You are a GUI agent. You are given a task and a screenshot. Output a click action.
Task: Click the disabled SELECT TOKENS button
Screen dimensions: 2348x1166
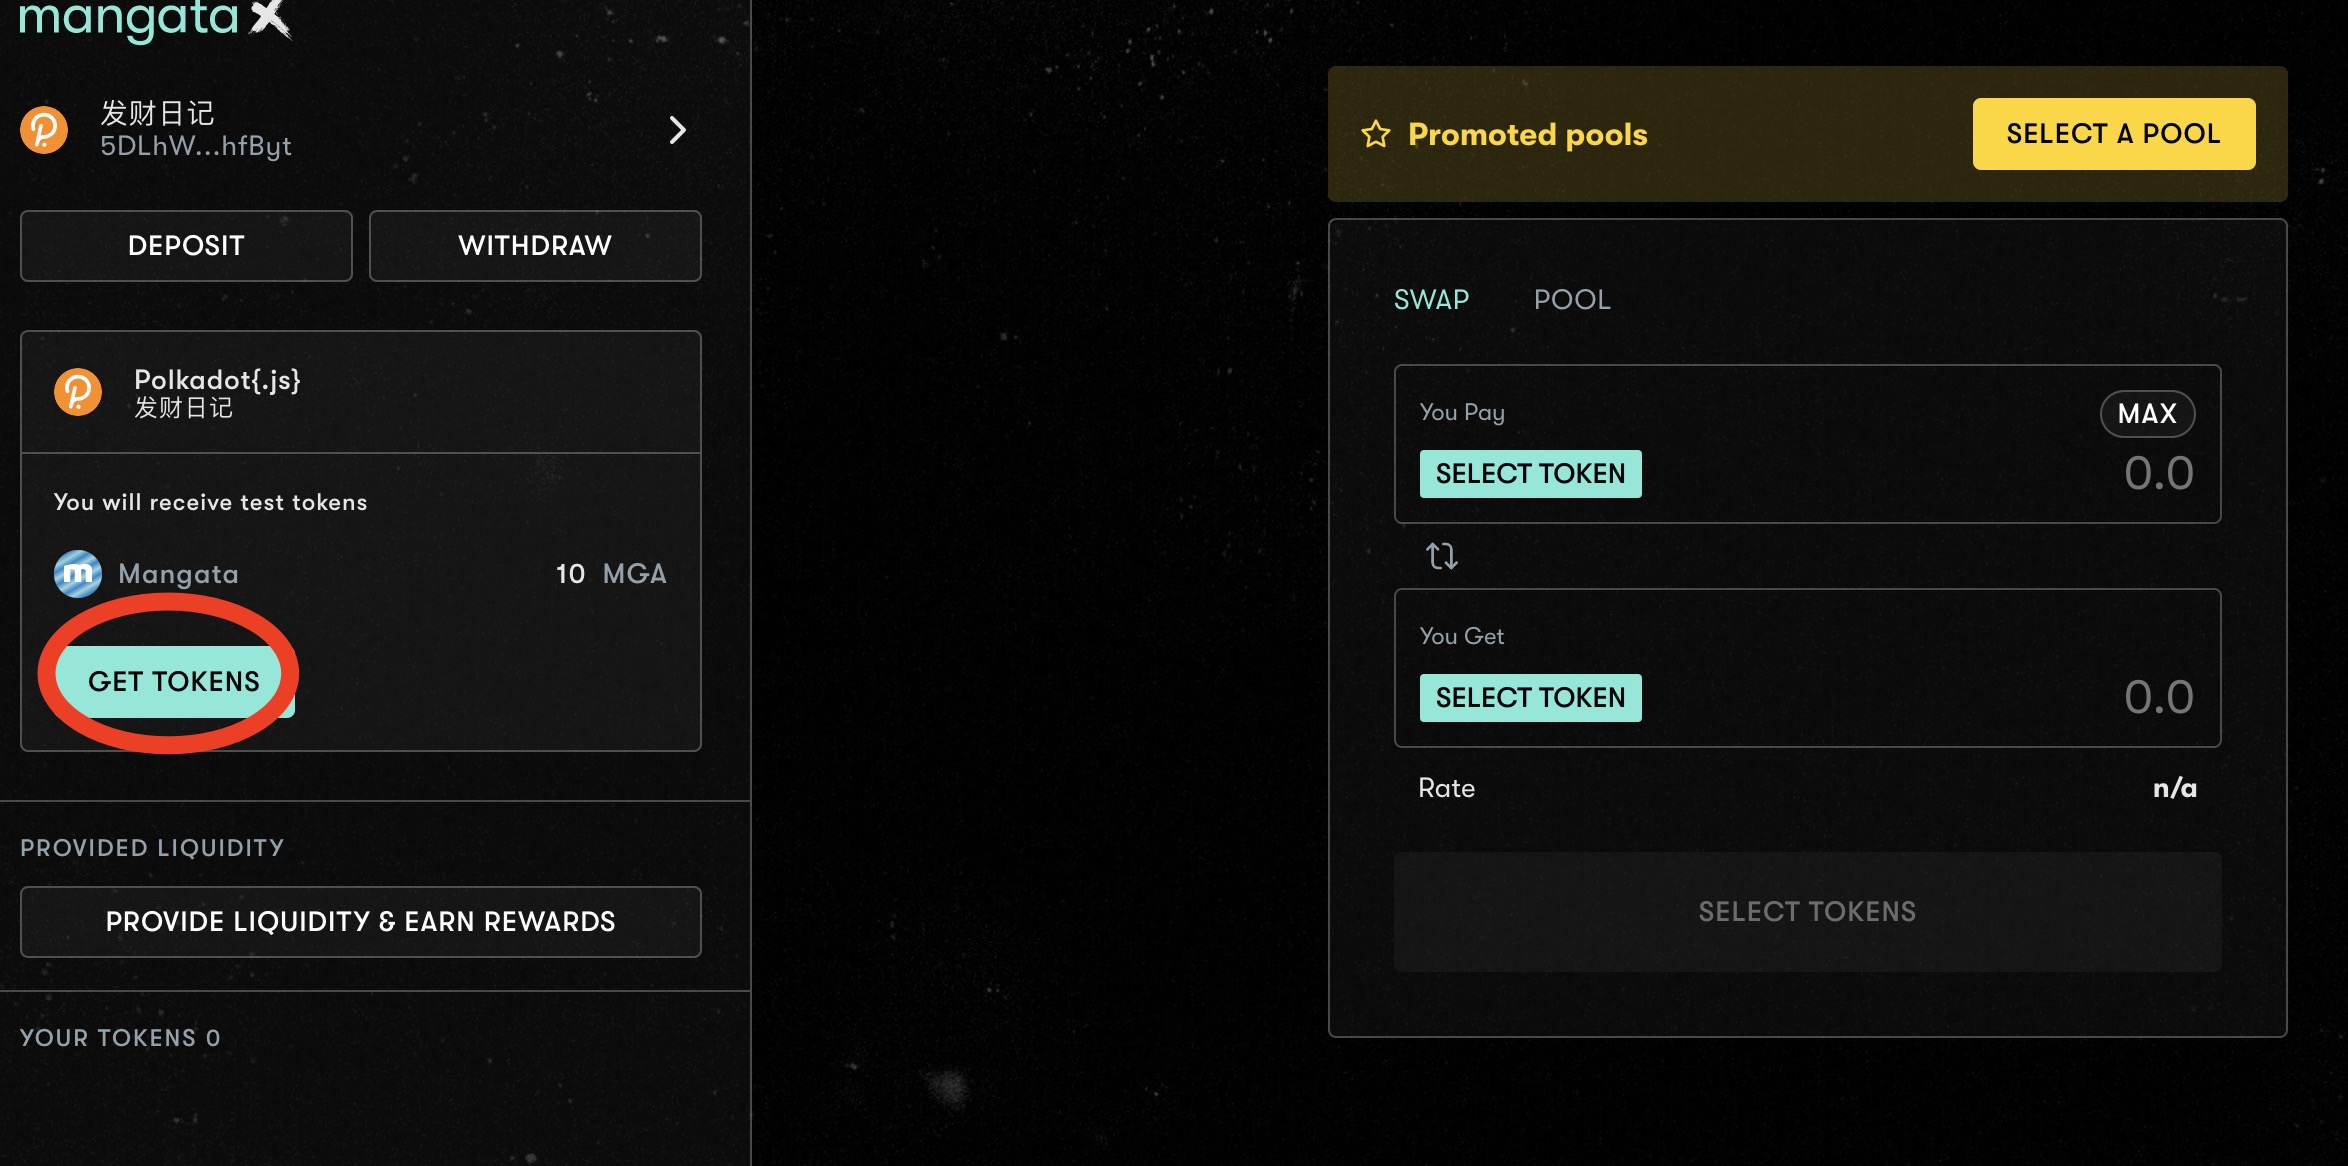(1807, 912)
